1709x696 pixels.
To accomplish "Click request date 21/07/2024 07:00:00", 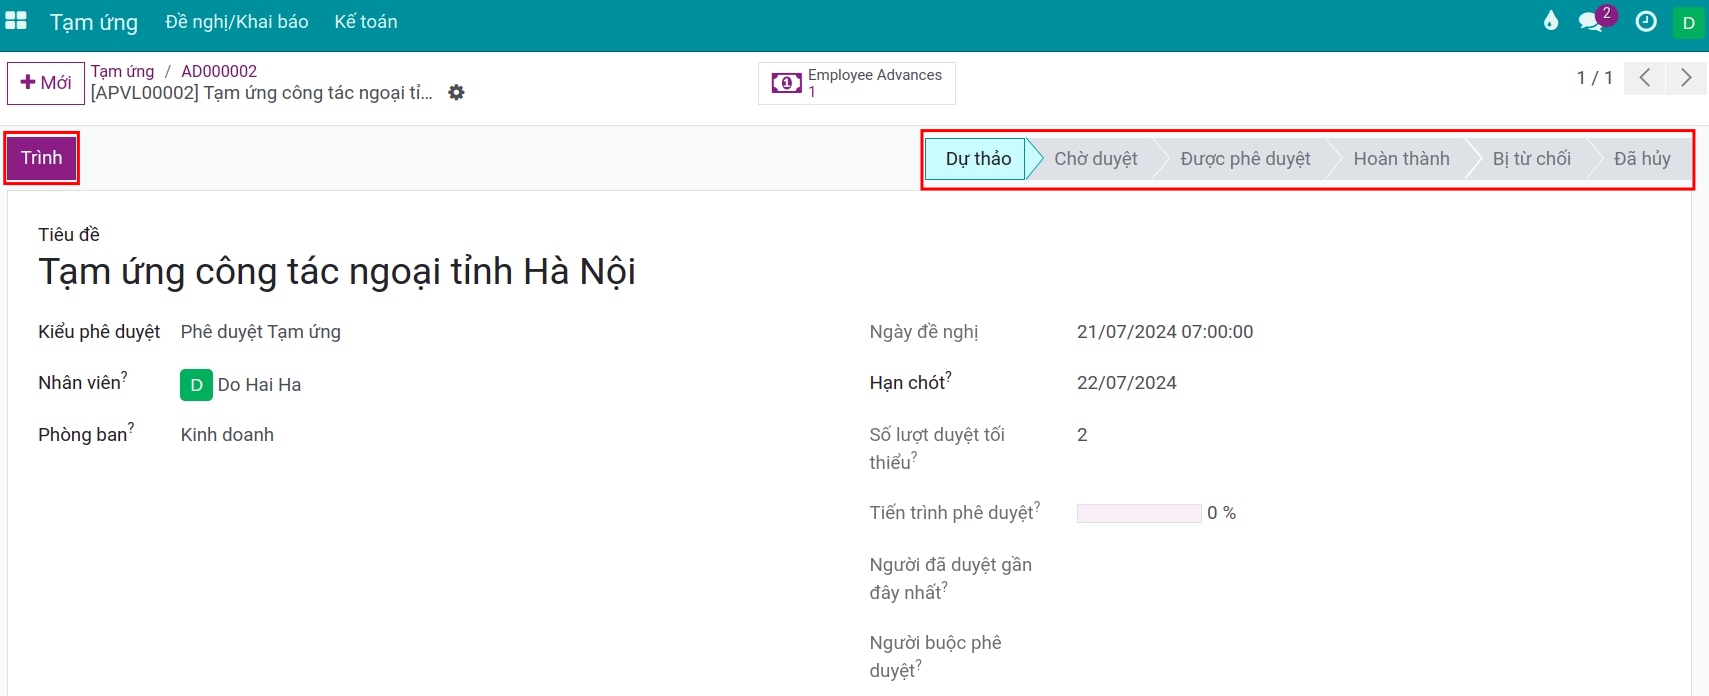I will coord(1165,332).
